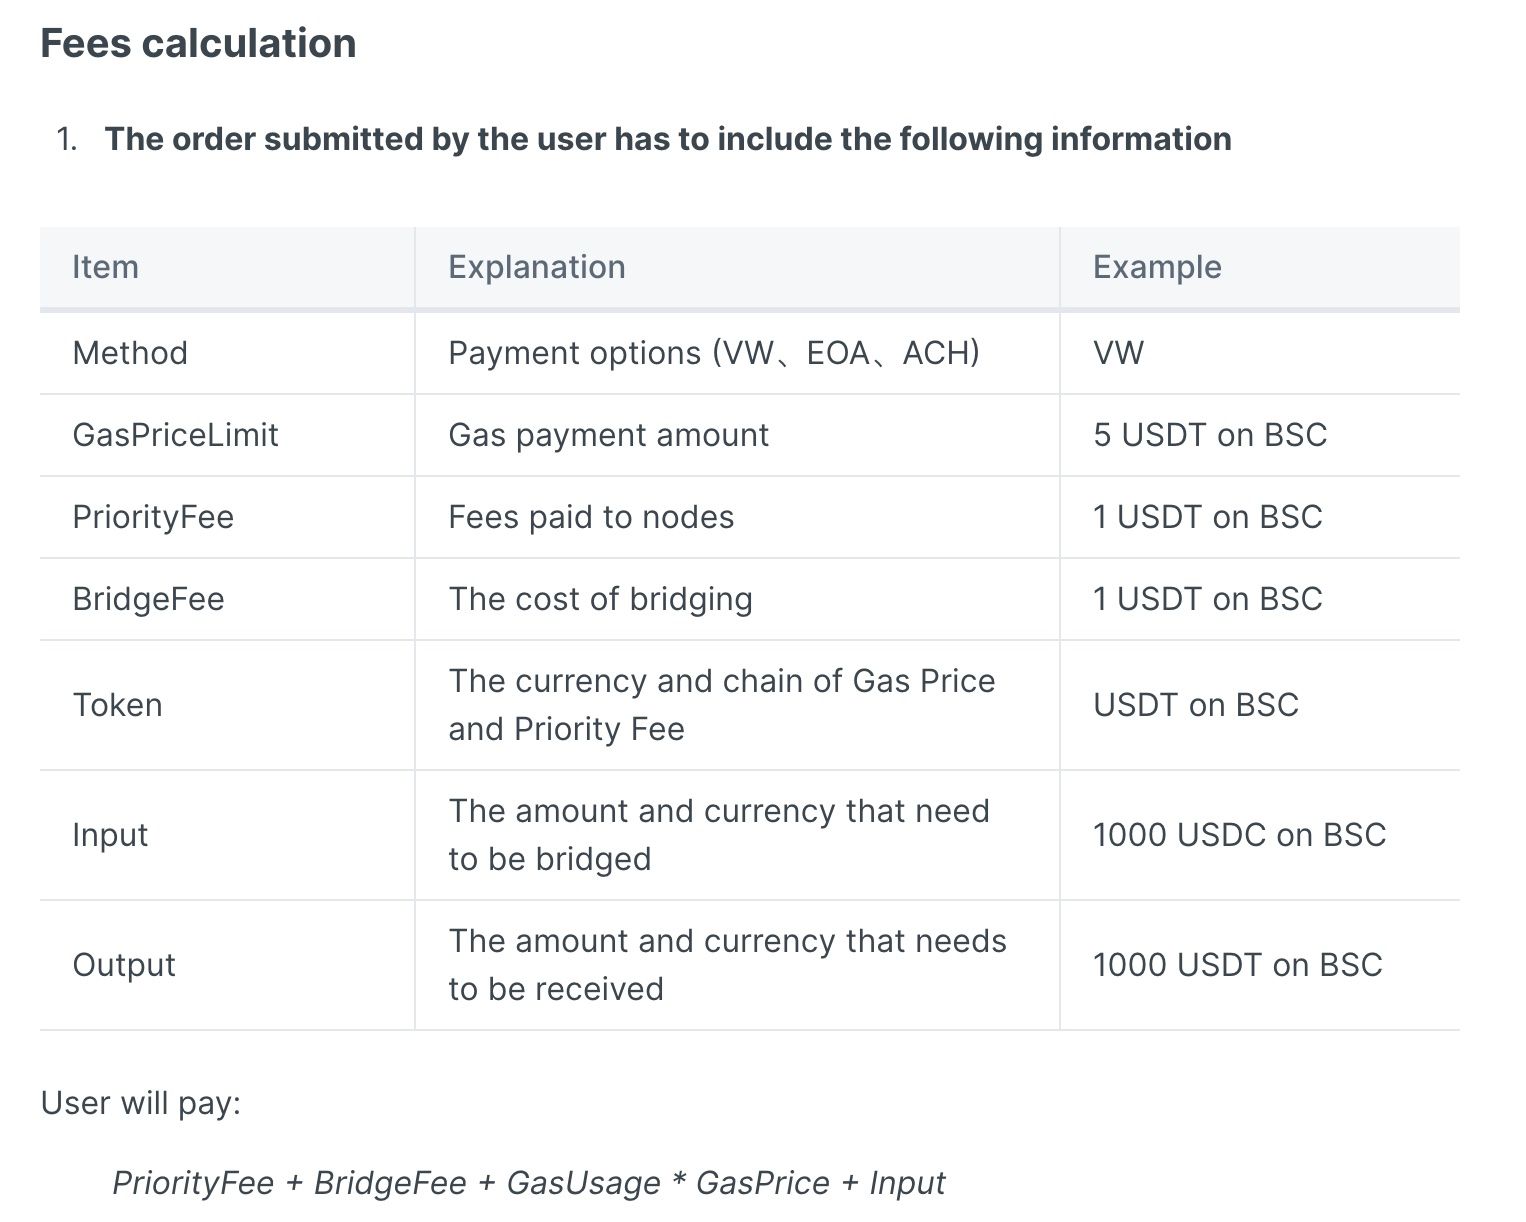This screenshot has height=1222, width=1526.
Task: Click the "Example" column header
Action: [1156, 267]
